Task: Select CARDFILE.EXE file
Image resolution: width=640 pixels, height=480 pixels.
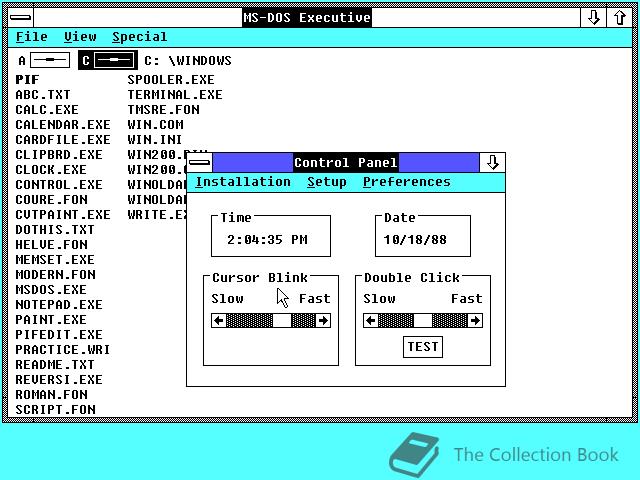Action: click(63, 140)
